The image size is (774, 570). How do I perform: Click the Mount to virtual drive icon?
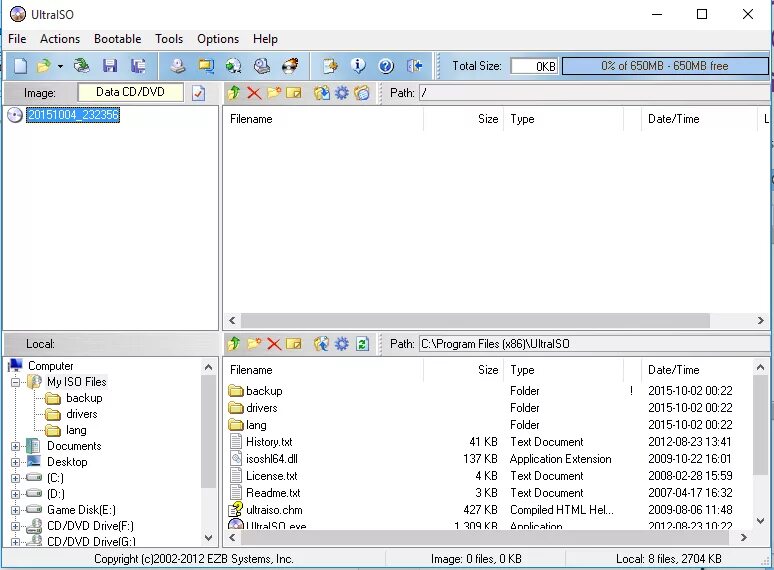pyautogui.click(x=262, y=66)
